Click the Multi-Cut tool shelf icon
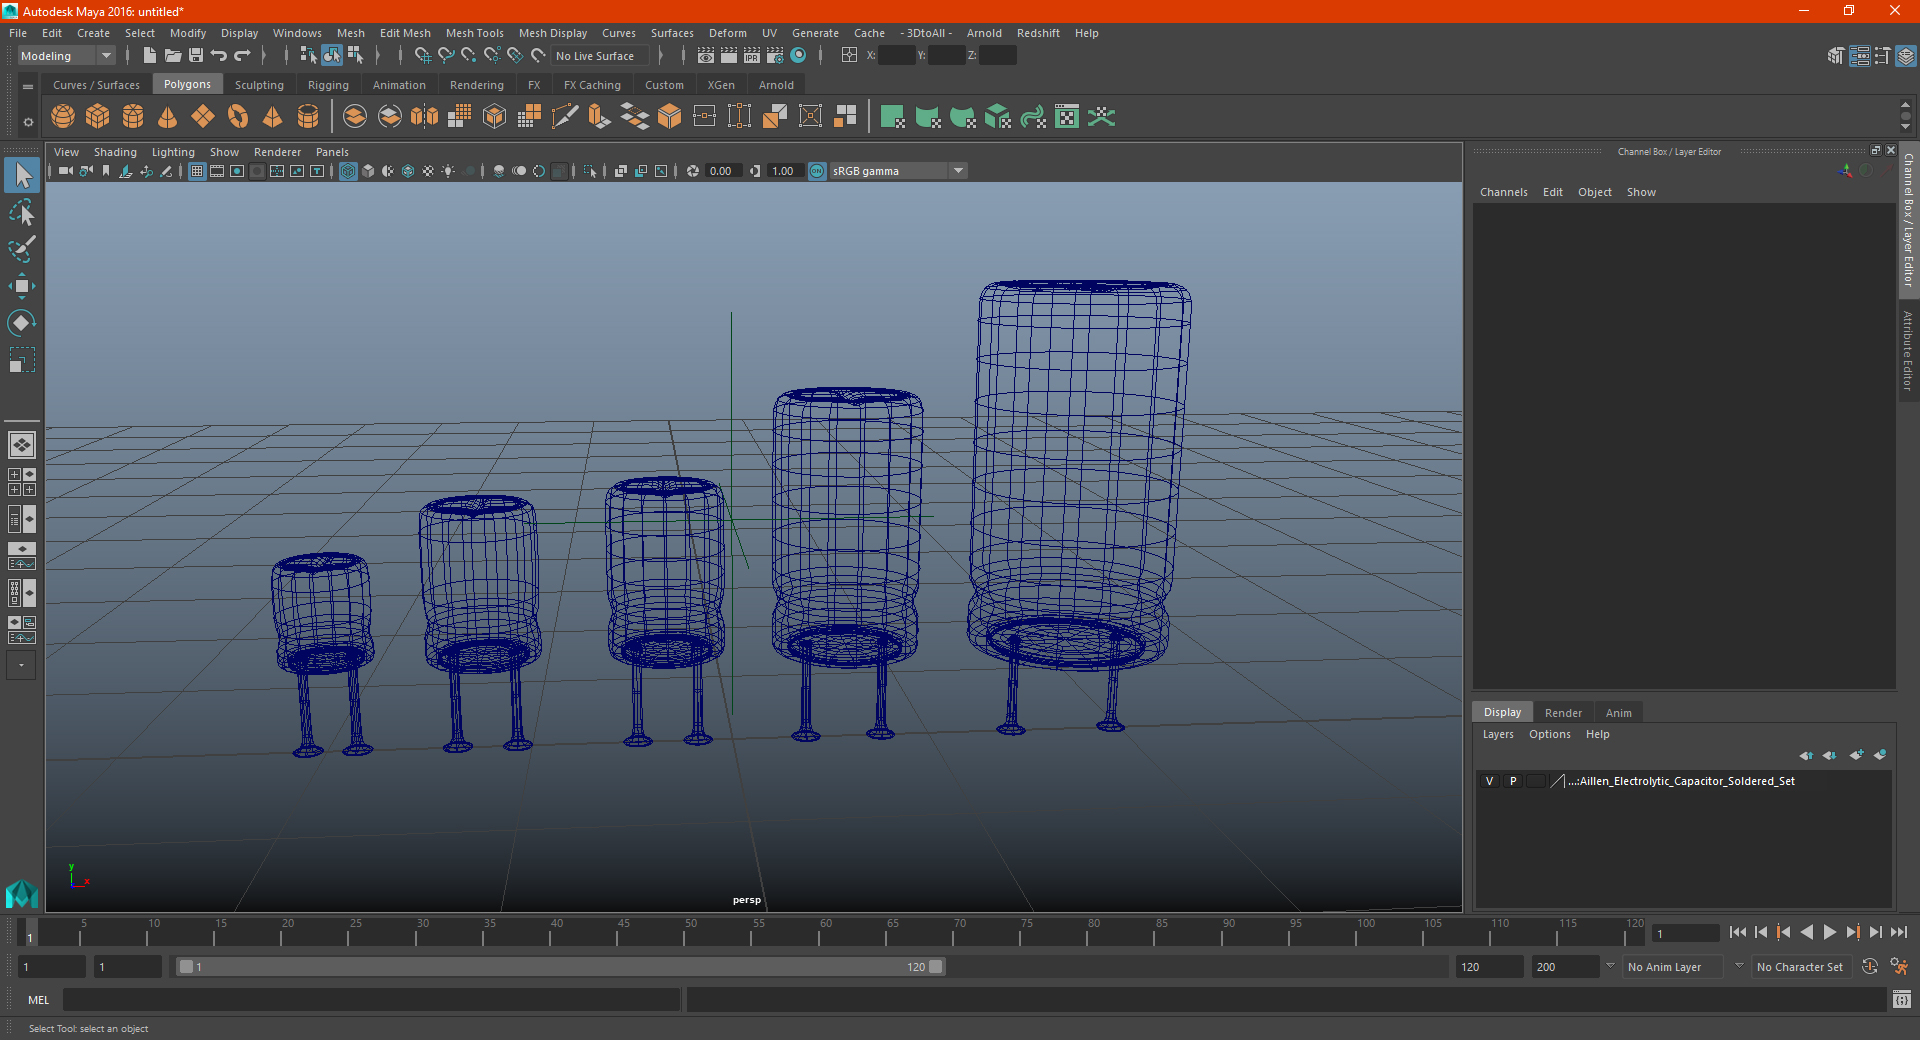1920x1040 pixels. point(565,117)
